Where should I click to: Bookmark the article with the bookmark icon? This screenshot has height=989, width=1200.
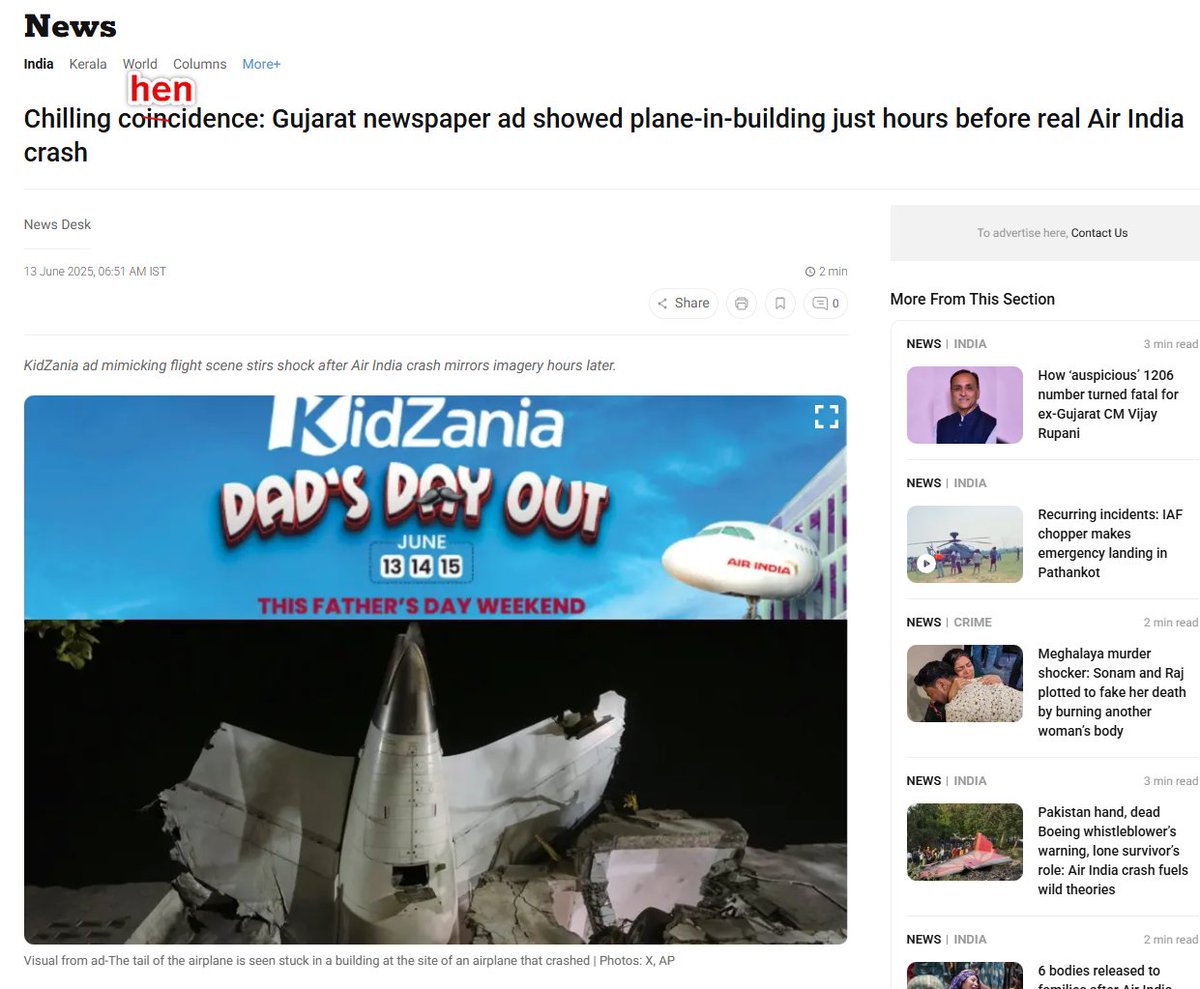[780, 303]
